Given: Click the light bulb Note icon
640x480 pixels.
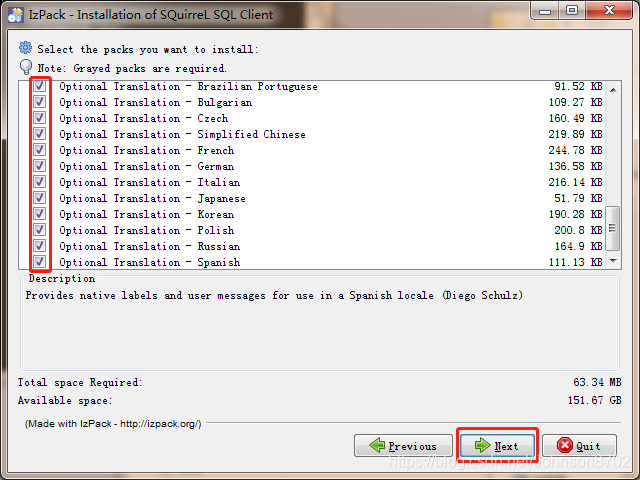Looking at the screenshot, I should point(26,67).
